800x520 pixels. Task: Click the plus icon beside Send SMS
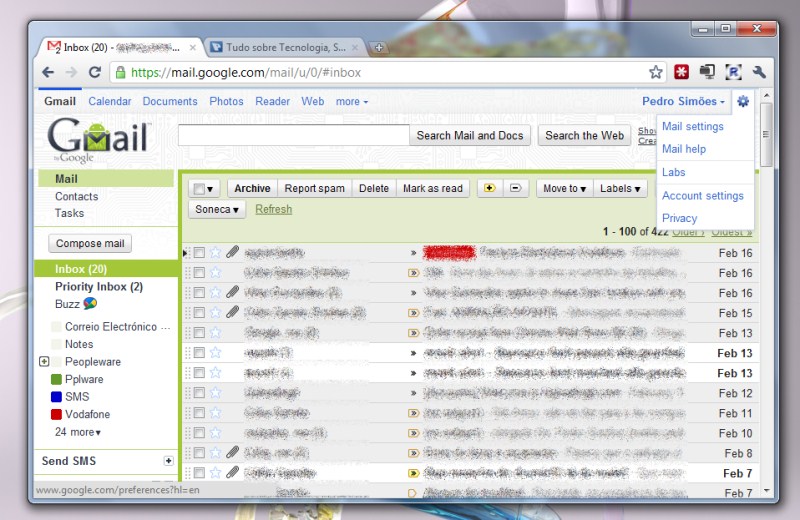168,461
